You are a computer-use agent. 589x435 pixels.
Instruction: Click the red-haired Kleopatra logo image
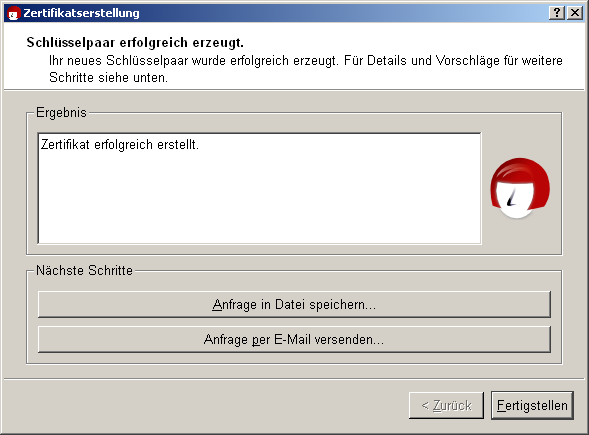520,188
